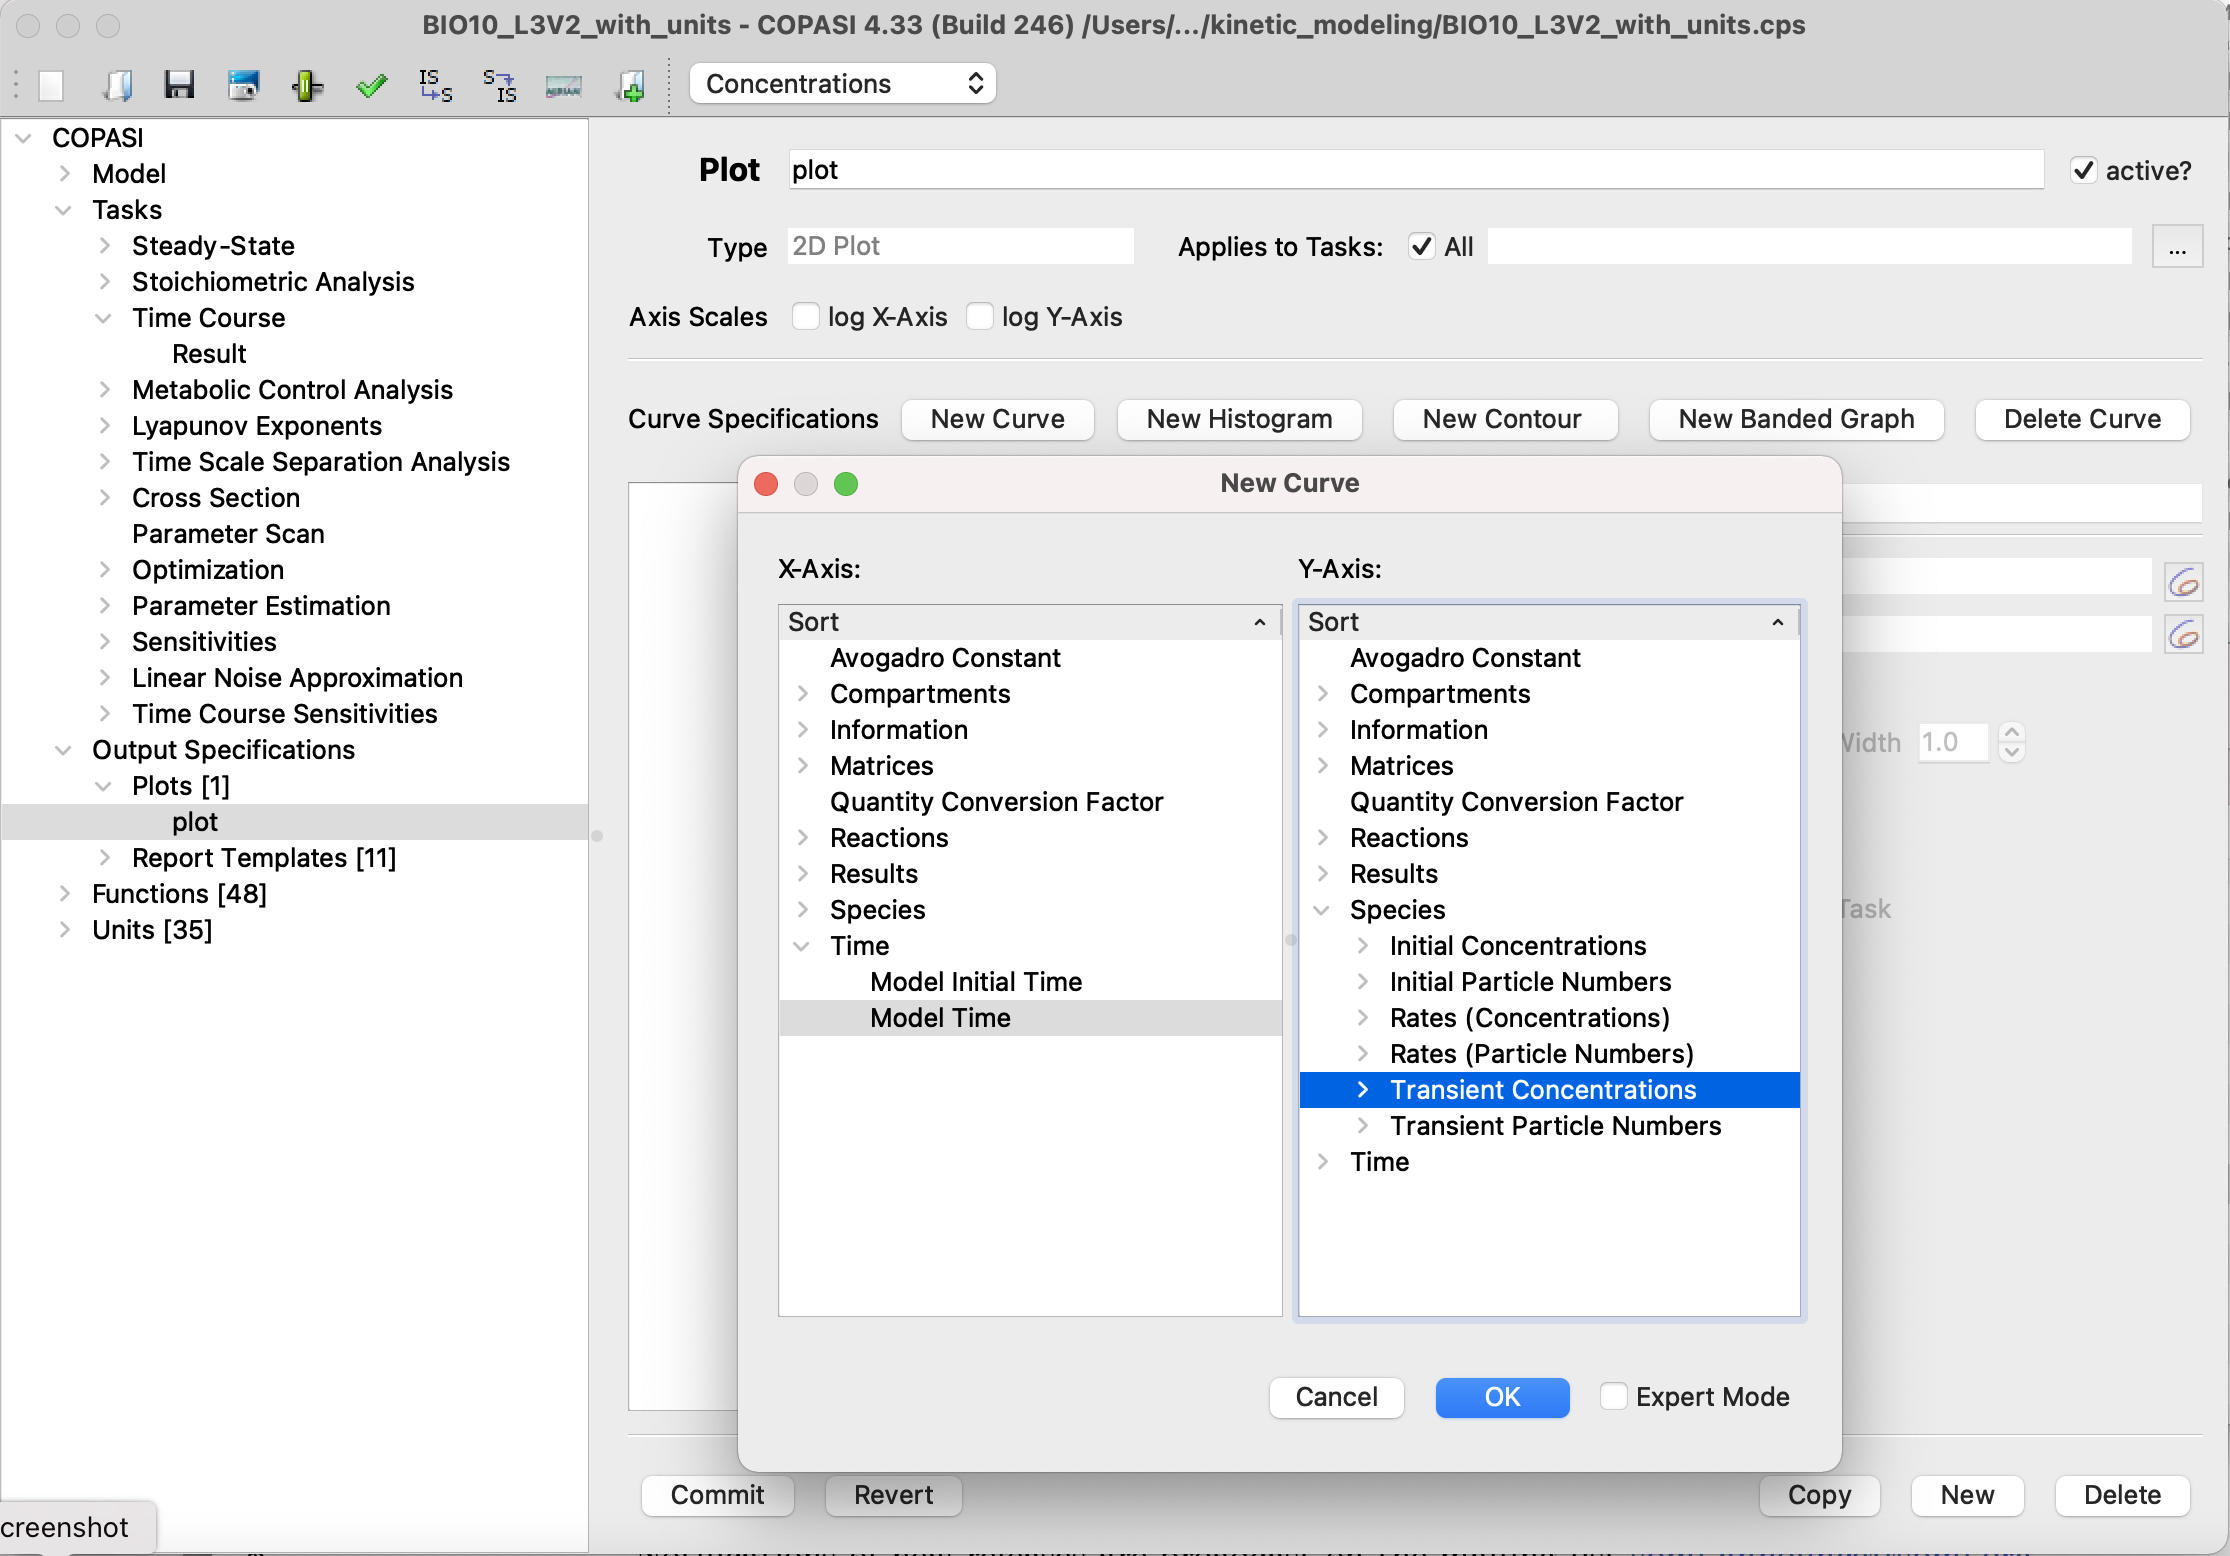Expand Species node in X-Axis list

[x=802, y=910]
